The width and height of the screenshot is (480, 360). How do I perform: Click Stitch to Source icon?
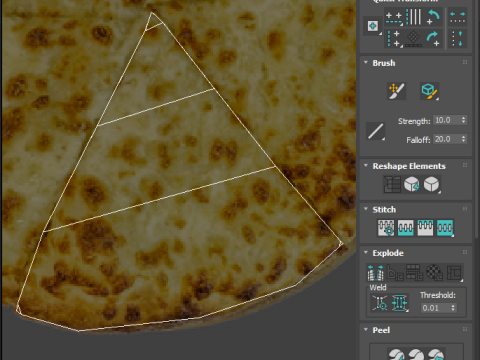[x=425, y=228]
